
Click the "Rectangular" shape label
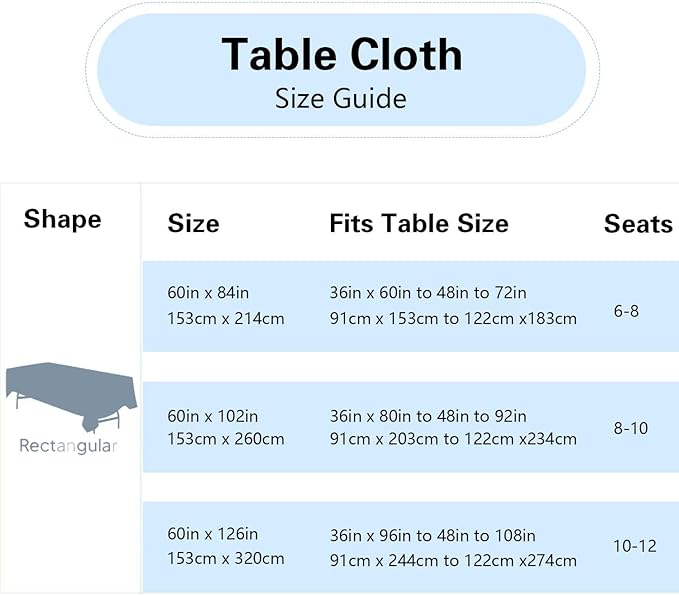(68, 446)
